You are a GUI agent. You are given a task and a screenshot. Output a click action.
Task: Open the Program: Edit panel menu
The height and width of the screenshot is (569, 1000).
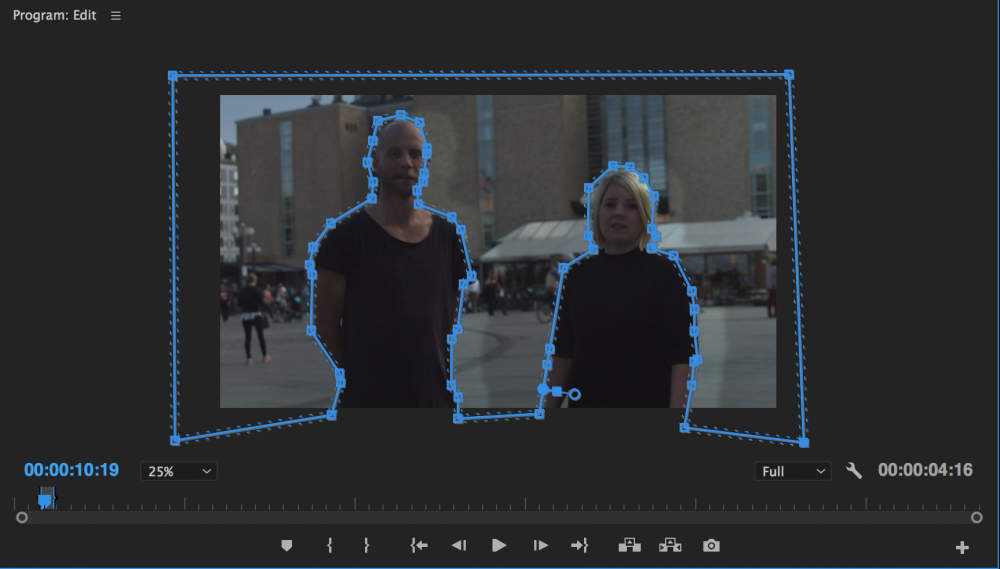point(116,16)
